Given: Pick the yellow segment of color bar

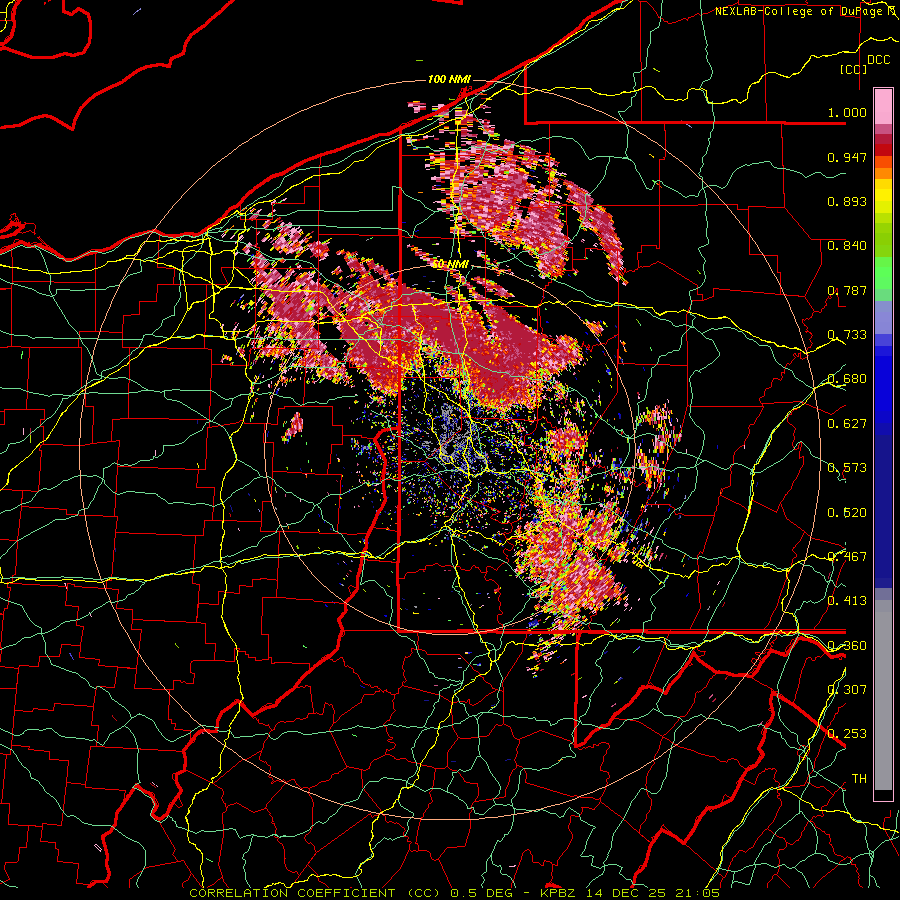Looking at the screenshot, I should [x=883, y=196].
